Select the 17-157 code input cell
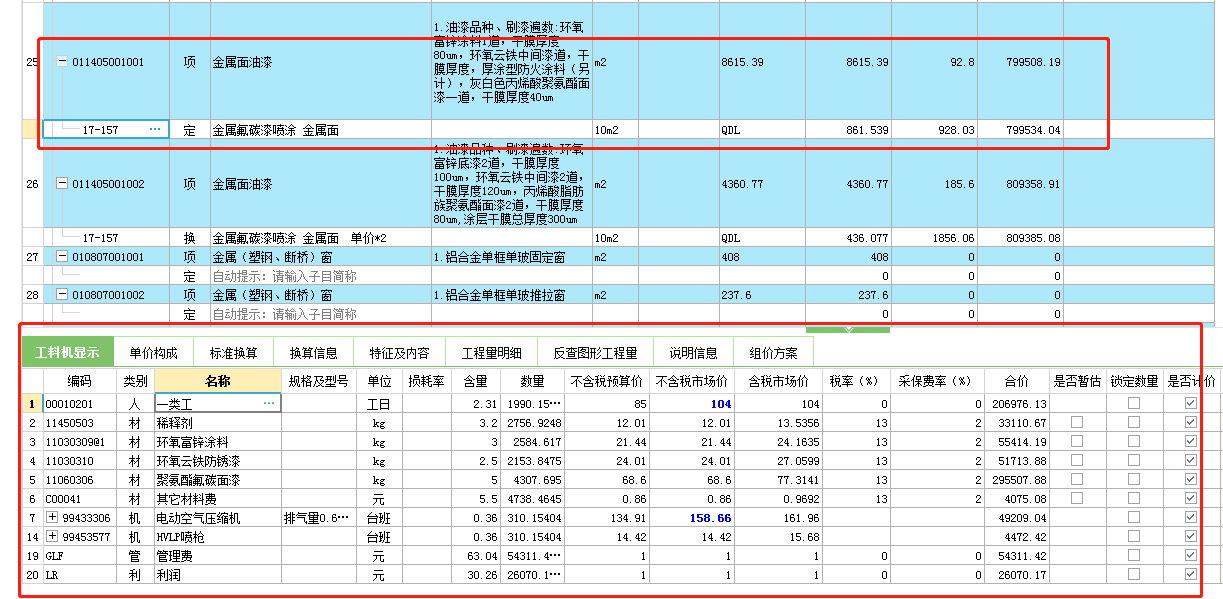The width and height of the screenshot is (1223, 599). click(106, 130)
